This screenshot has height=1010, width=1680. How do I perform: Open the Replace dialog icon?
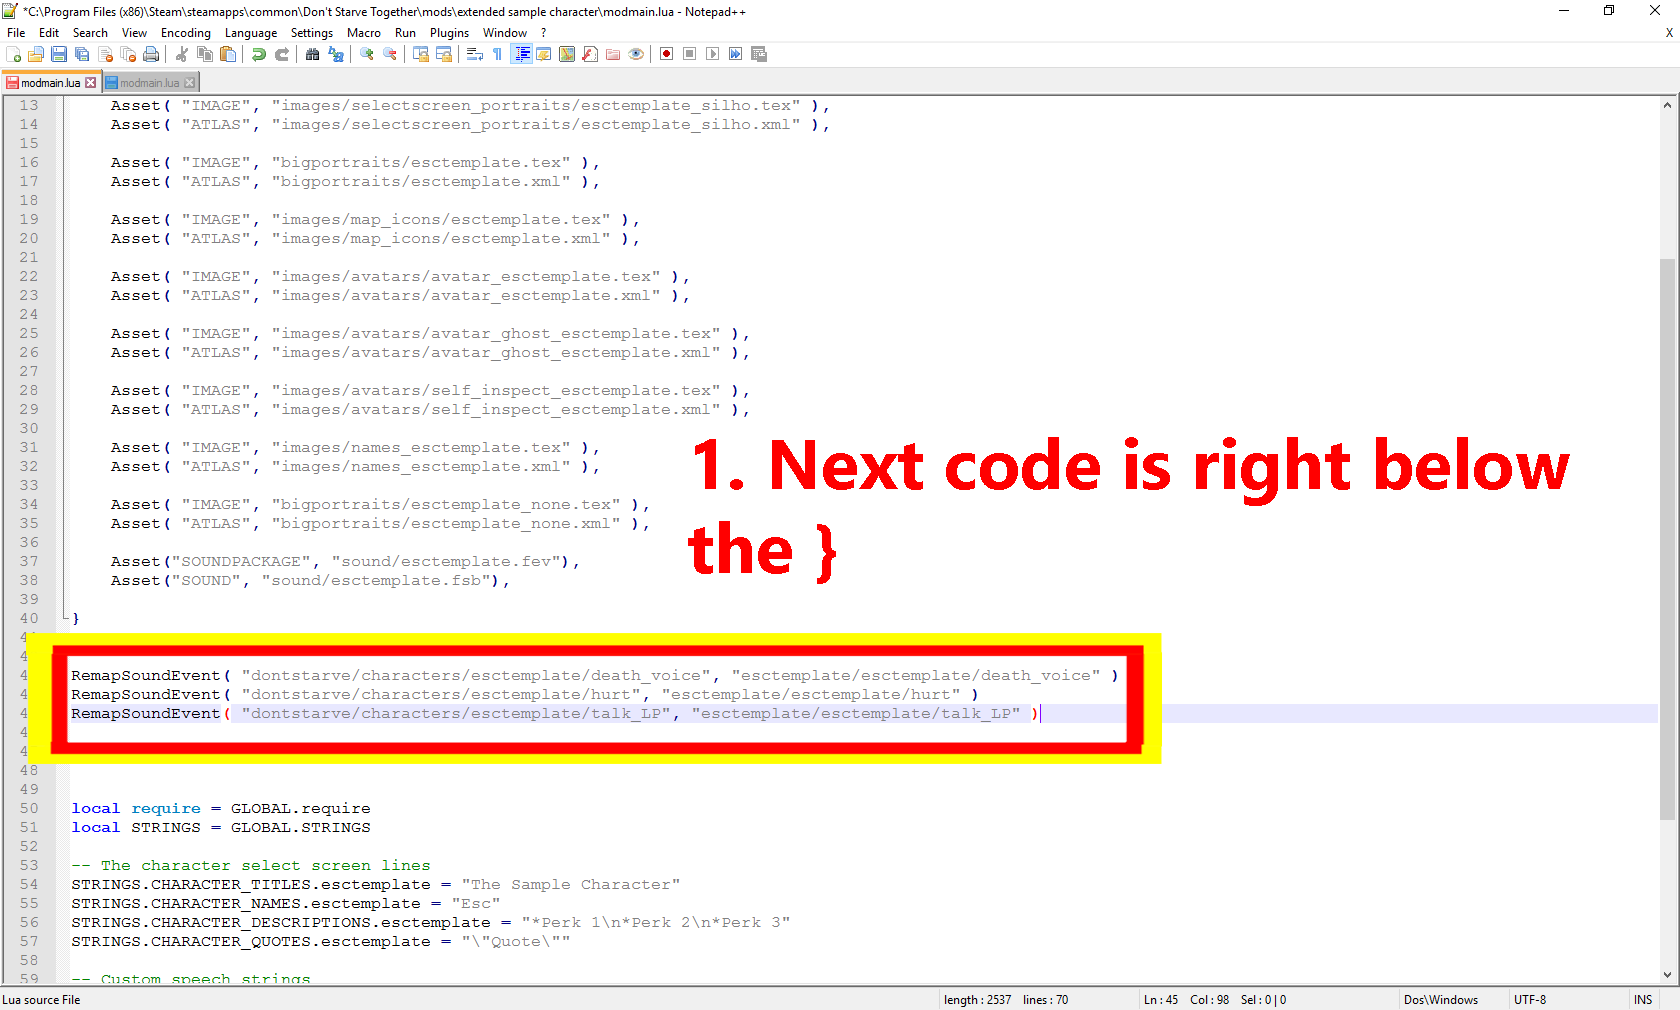click(336, 54)
